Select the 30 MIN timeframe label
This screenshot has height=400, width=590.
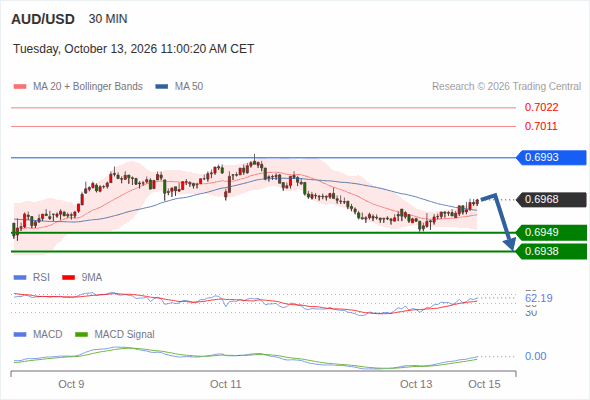[108, 19]
